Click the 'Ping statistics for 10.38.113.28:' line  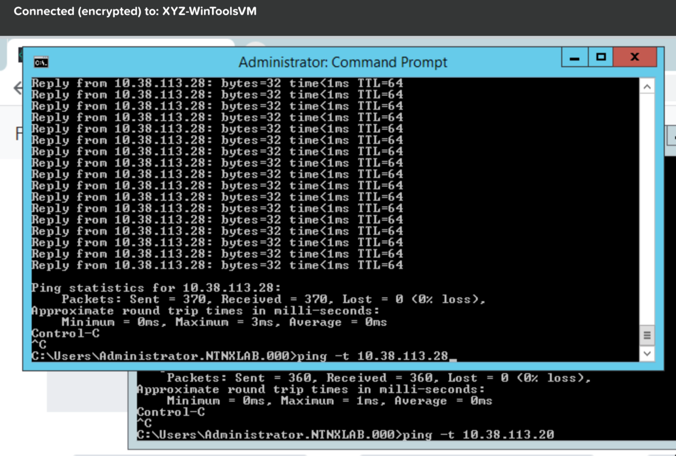point(156,288)
